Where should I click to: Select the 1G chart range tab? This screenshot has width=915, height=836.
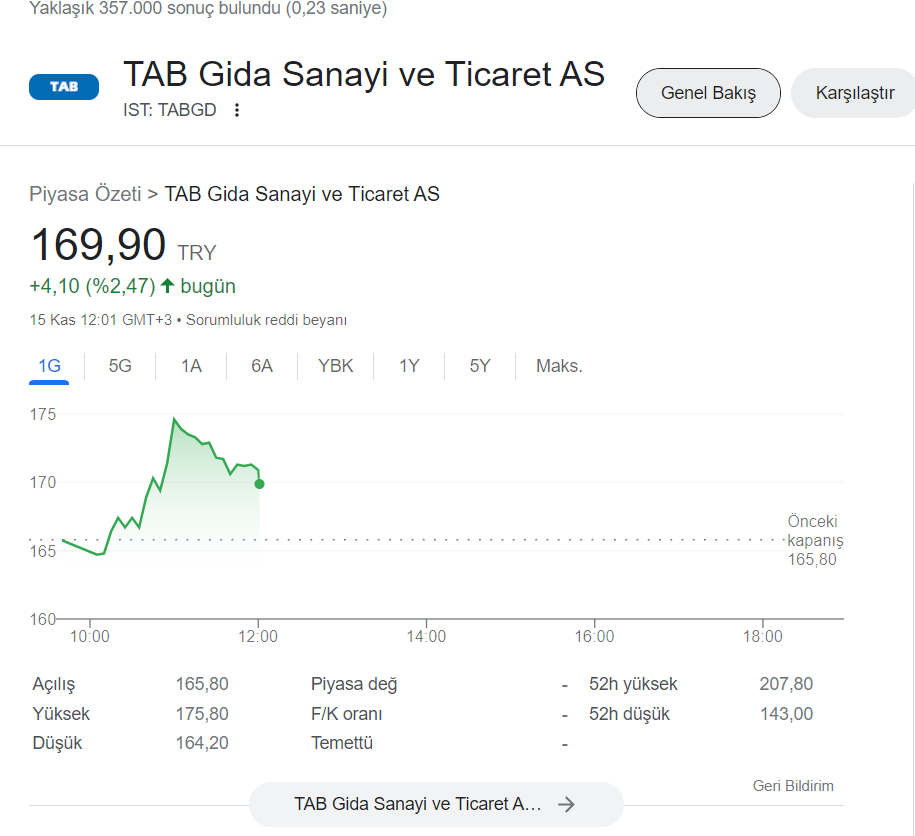(x=49, y=366)
